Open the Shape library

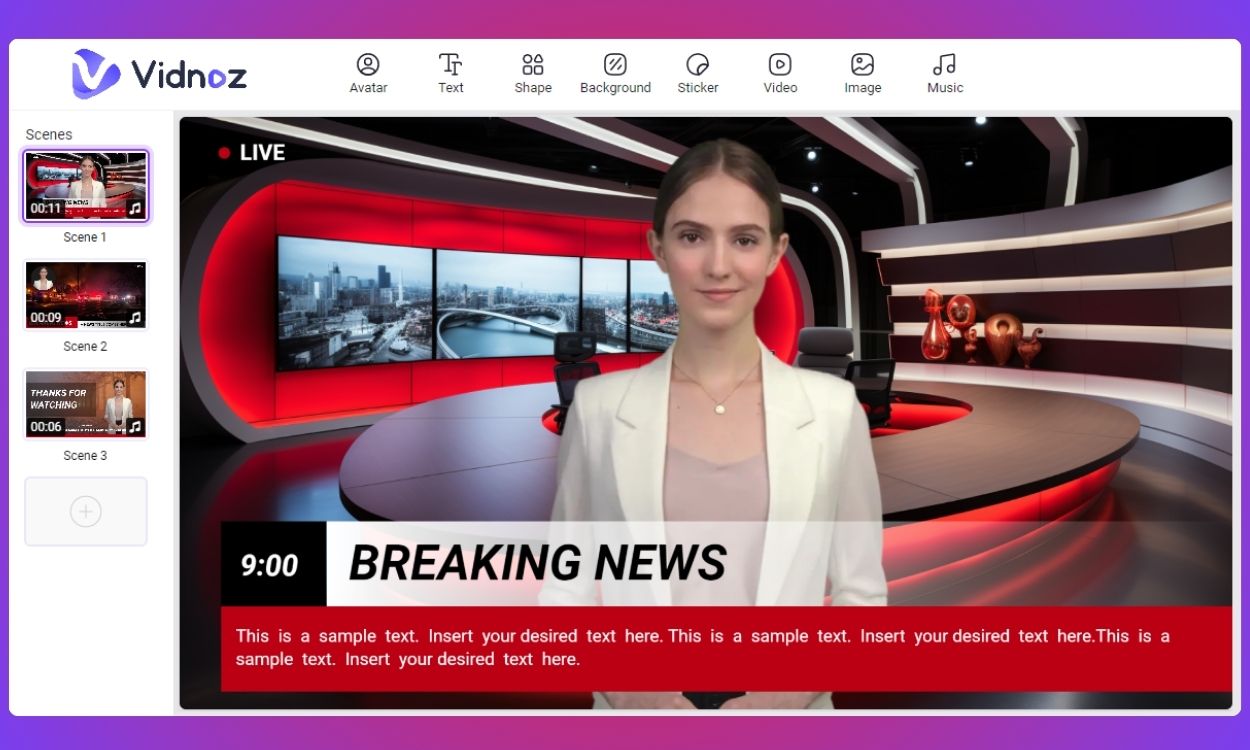532,73
